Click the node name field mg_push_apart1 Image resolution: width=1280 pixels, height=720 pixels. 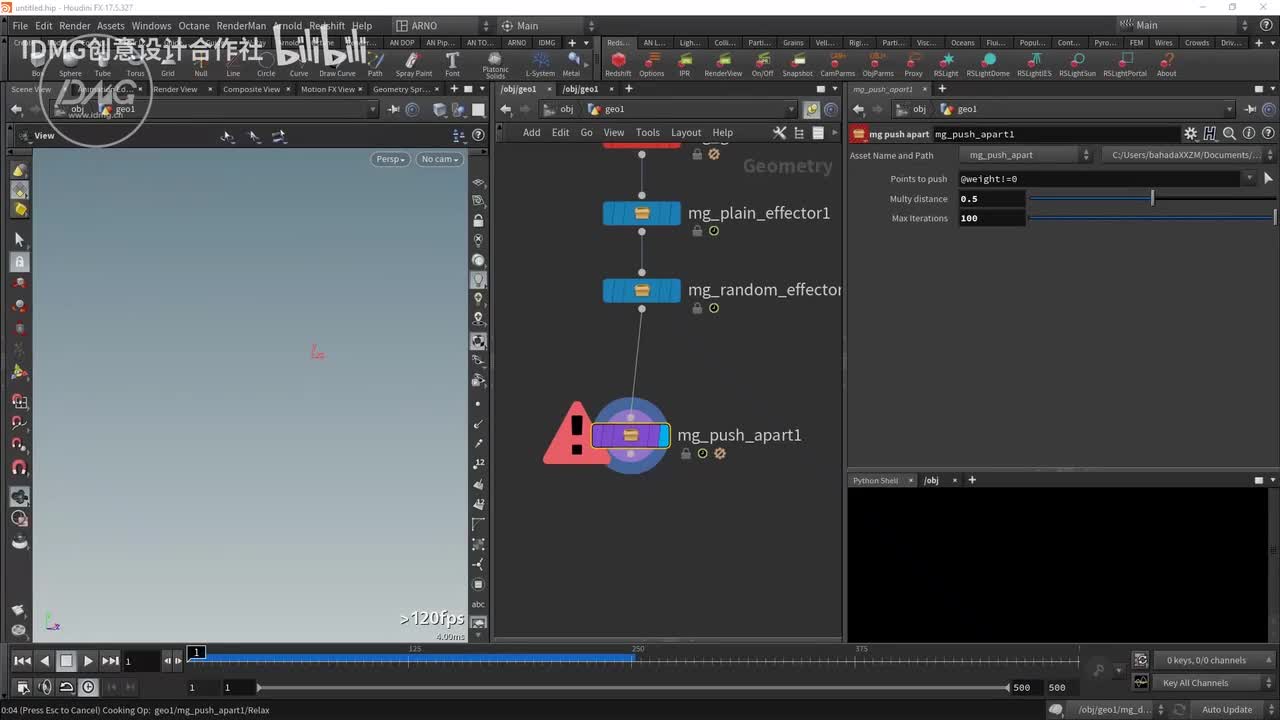coord(1054,133)
